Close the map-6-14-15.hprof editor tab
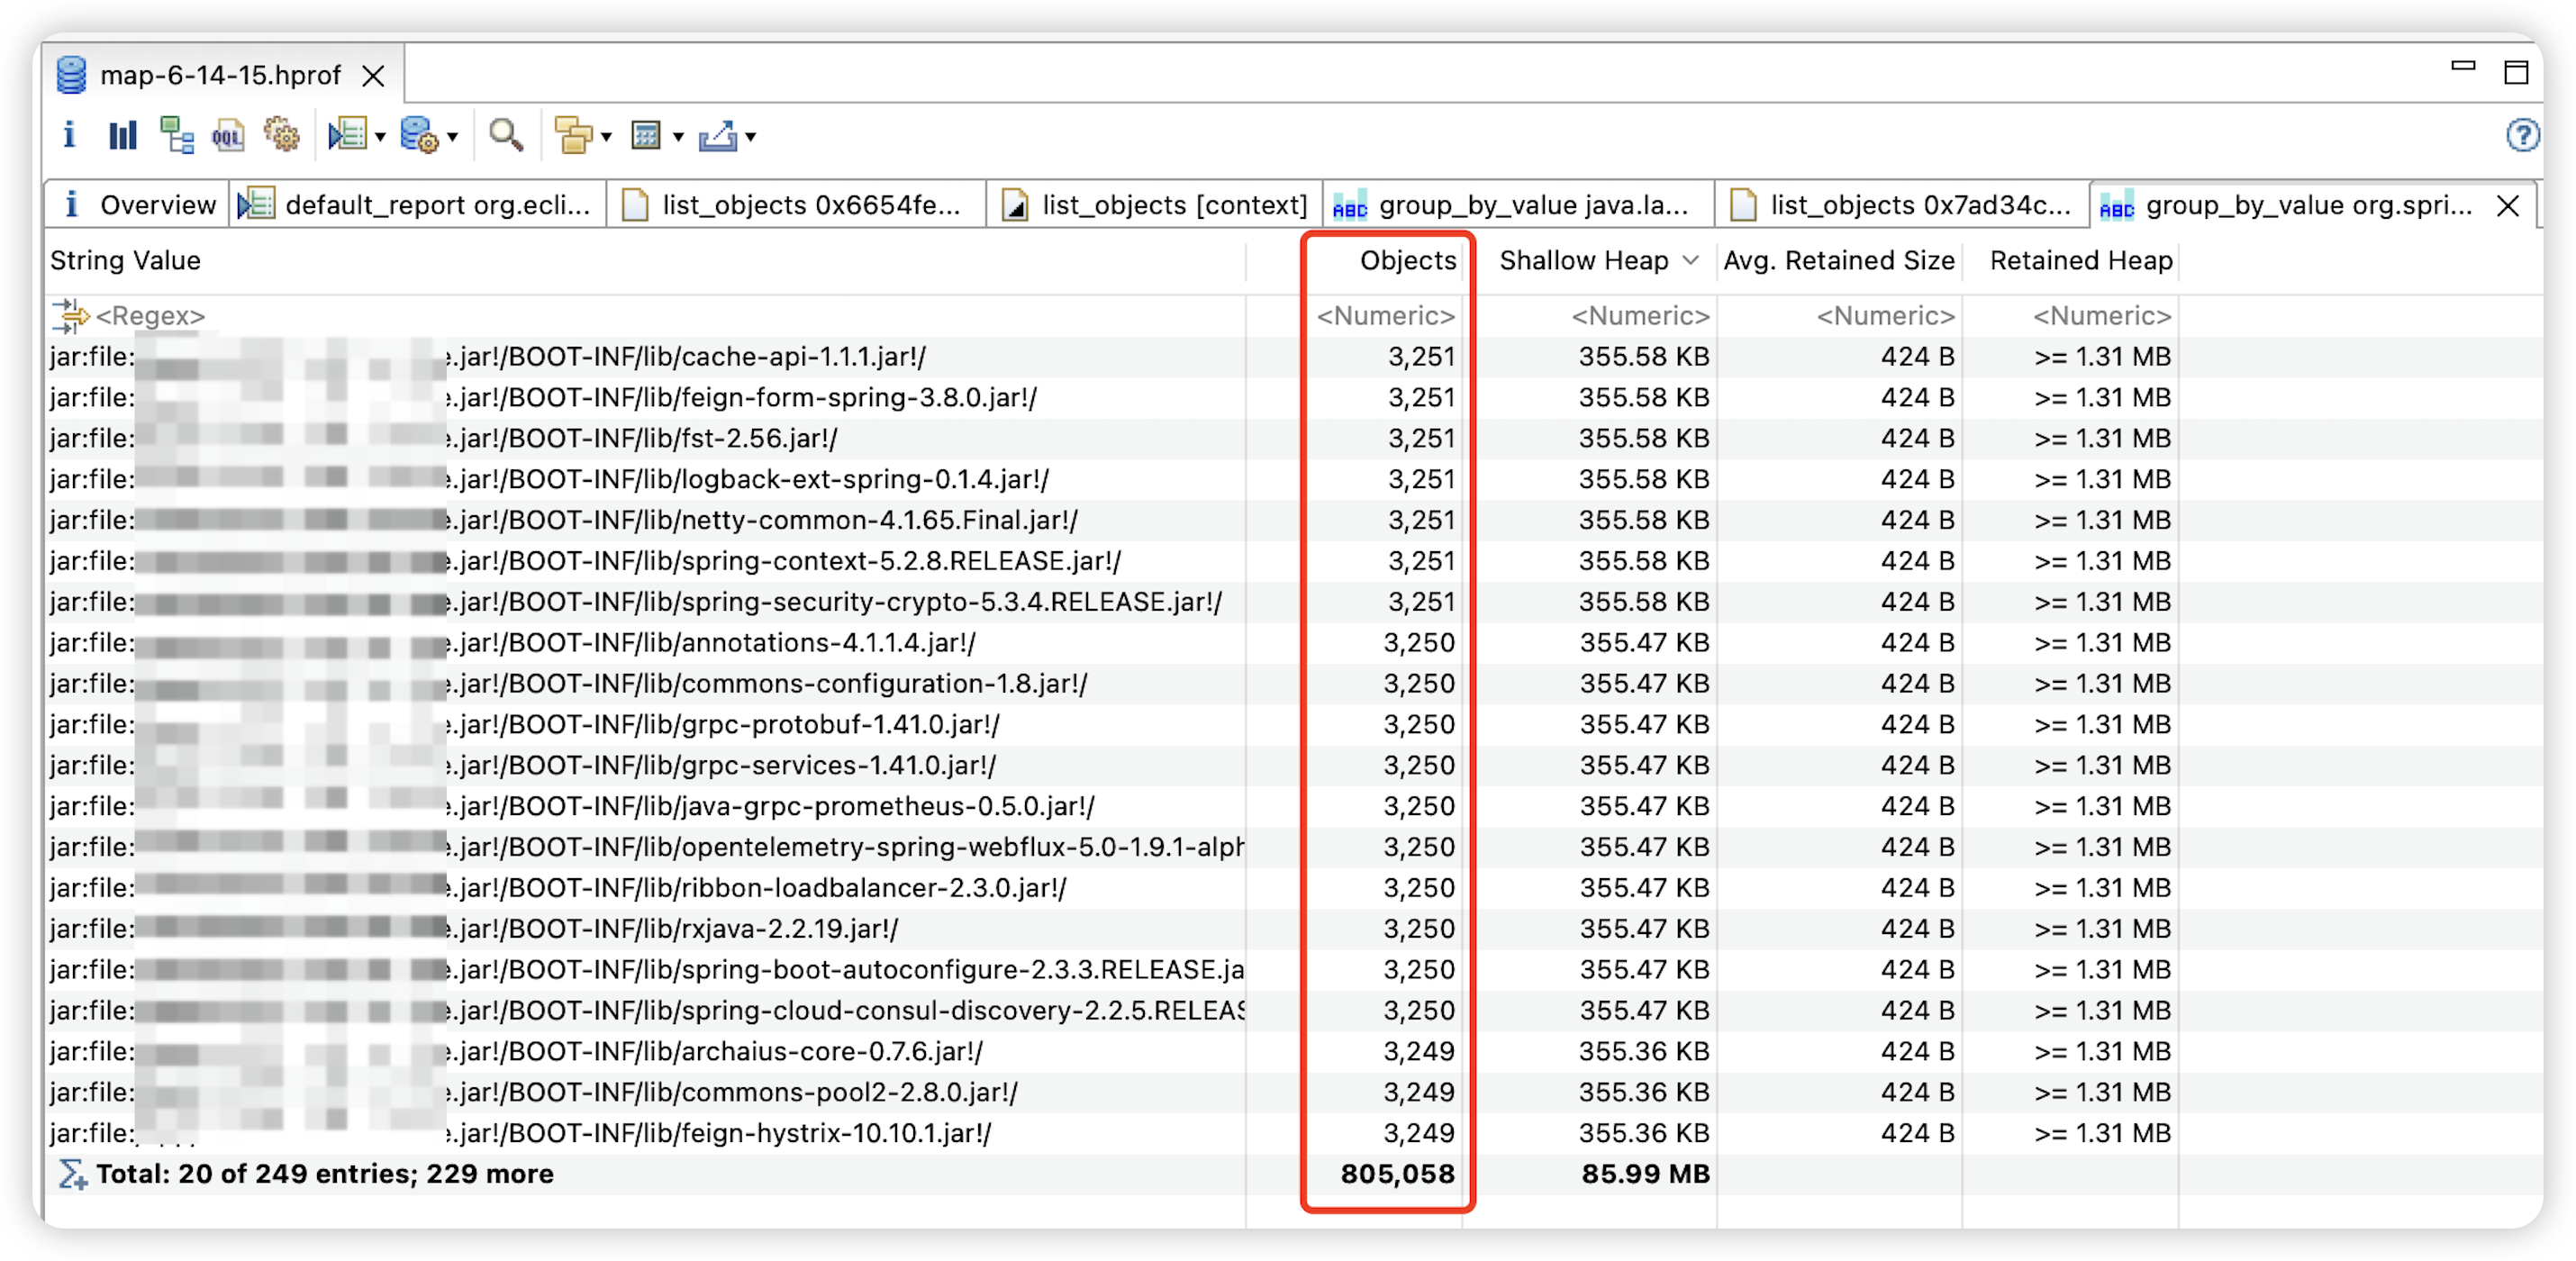This screenshot has width=2576, height=1261. pyautogui.click(x=373, y=76)
